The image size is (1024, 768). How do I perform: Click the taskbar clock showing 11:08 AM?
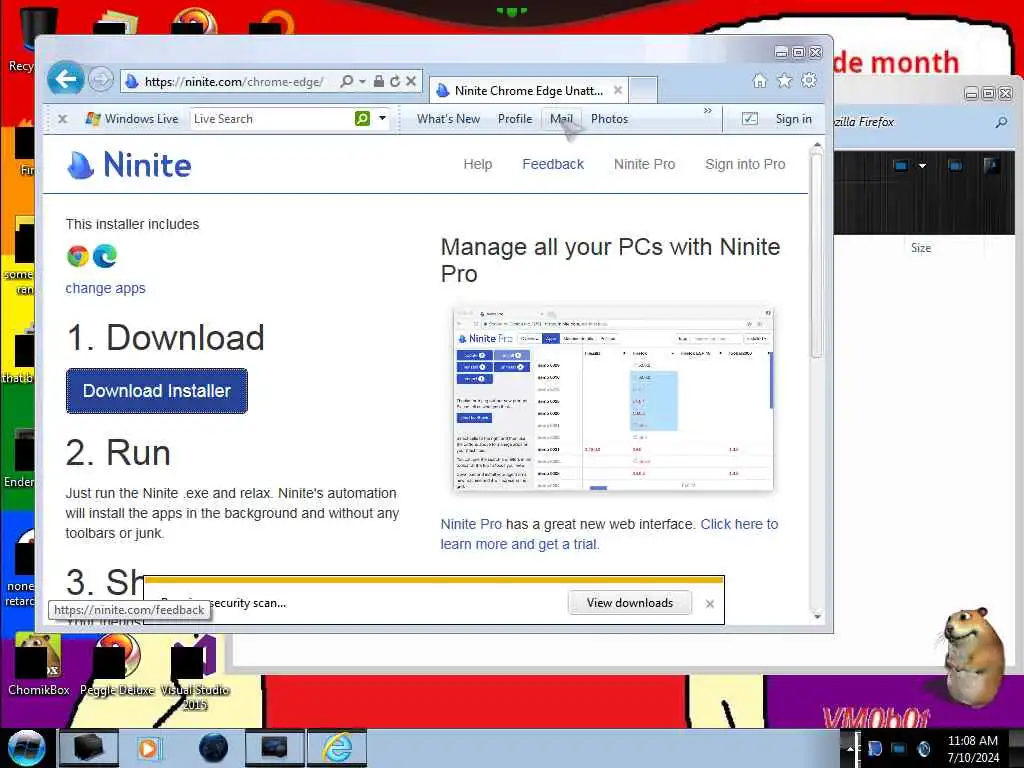click(x=973, y=748)
